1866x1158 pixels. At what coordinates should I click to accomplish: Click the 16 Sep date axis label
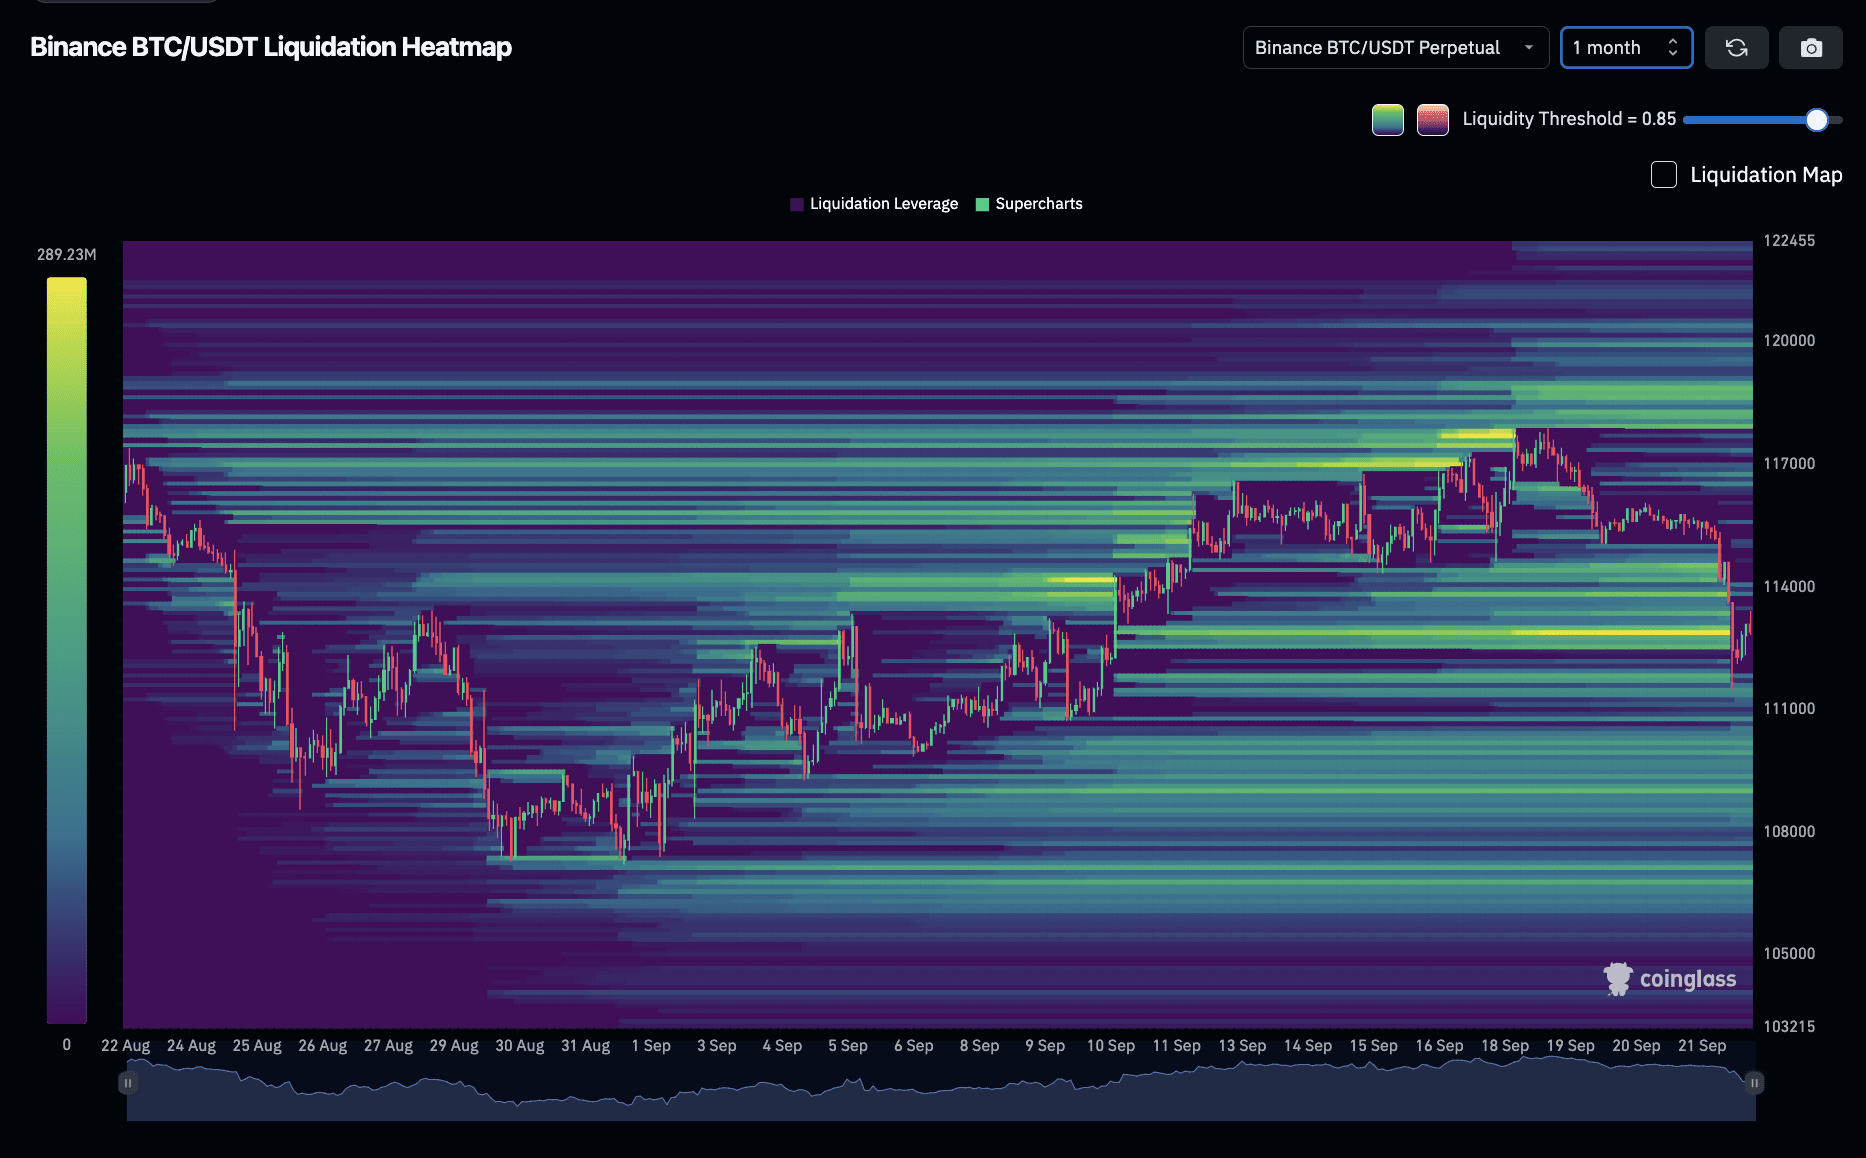pyautogui.click(x=1439, y=1046)
